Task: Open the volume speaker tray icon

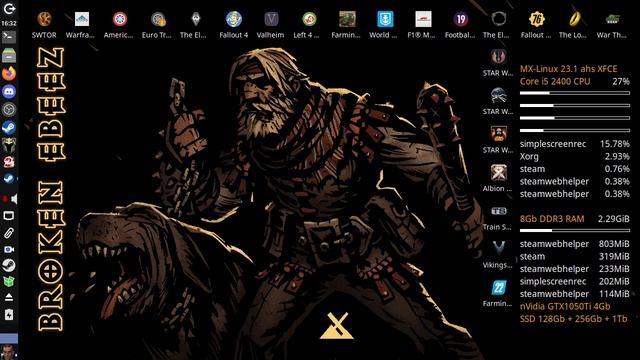Action: point(14,199)
